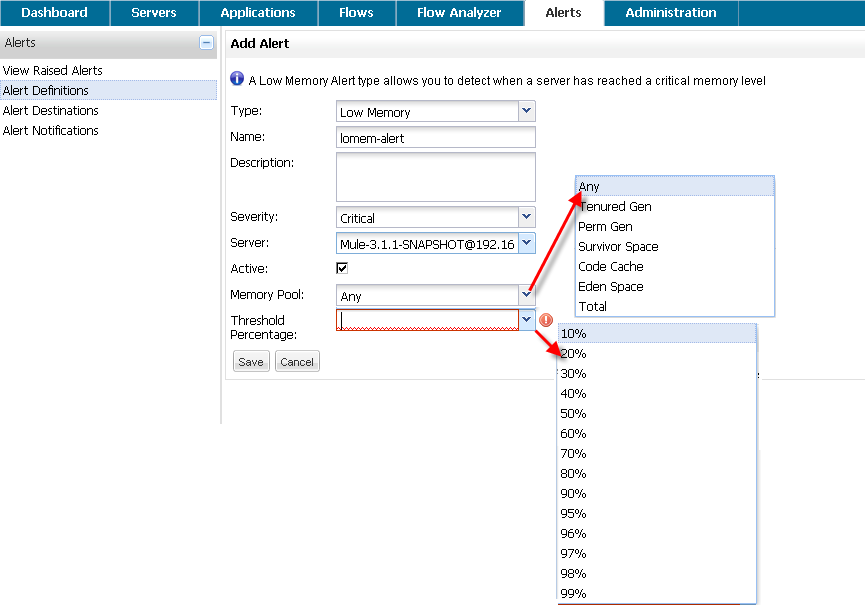Choose Tenured Gen memory pool option
The image size is (865, 608).
[x=616, y=207]
